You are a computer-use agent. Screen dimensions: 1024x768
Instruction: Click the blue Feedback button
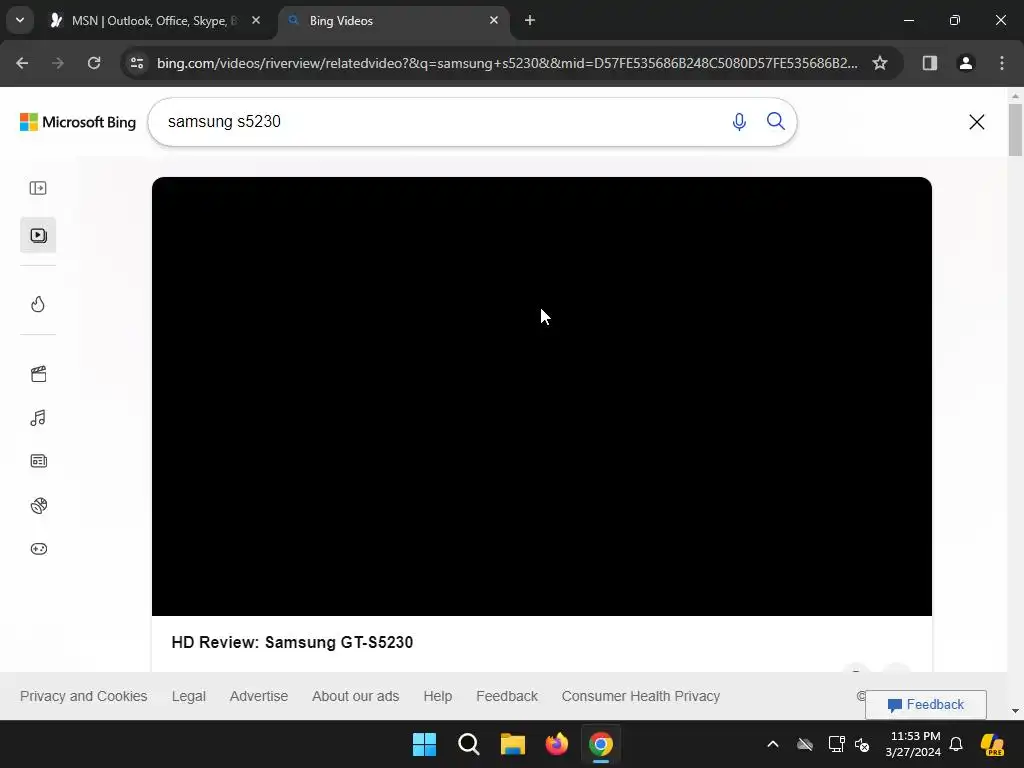(x=925, y=705)
